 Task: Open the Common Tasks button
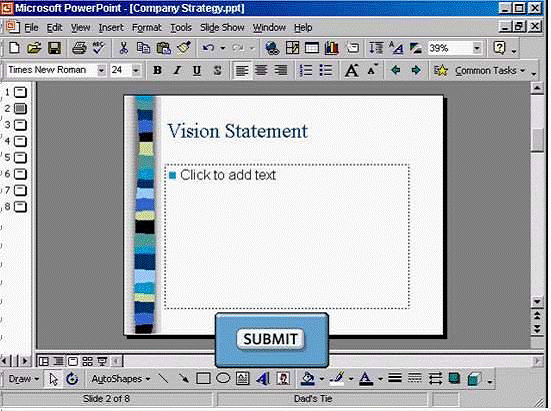[x=490, y=71]
